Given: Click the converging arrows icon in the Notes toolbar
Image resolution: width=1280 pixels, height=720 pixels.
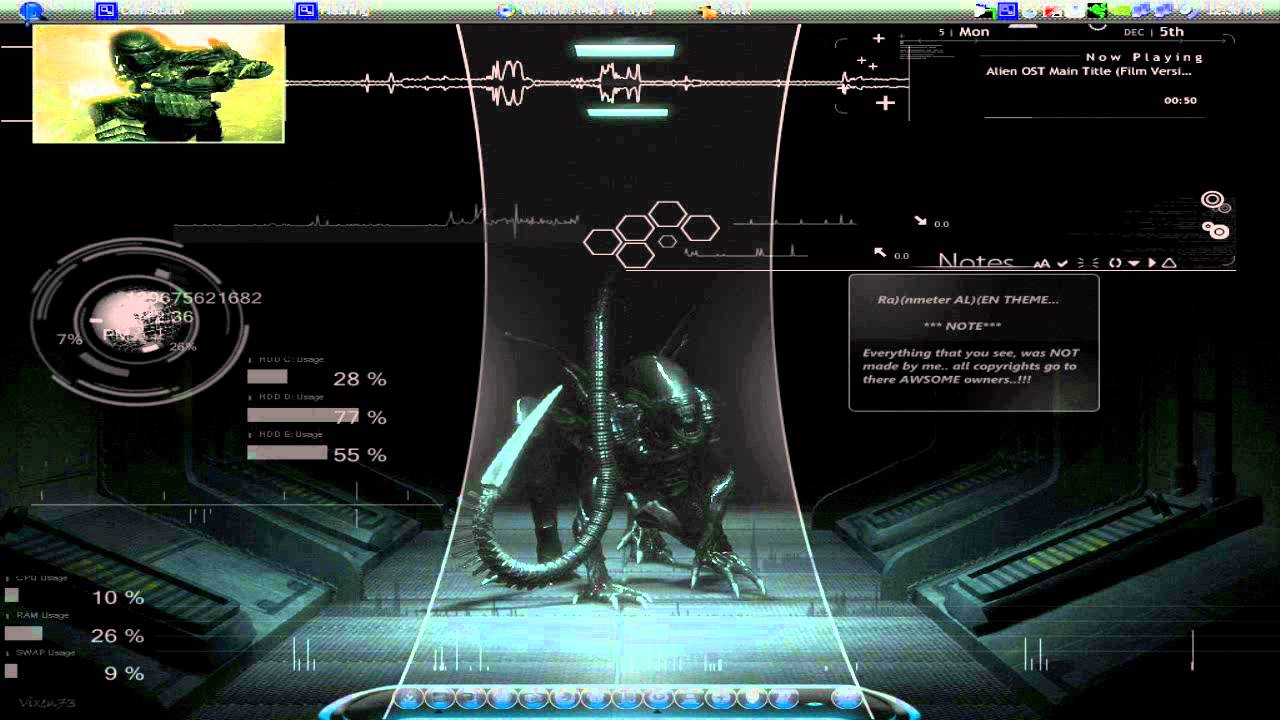Looking at the screenshot, I should pos(1088,263).
